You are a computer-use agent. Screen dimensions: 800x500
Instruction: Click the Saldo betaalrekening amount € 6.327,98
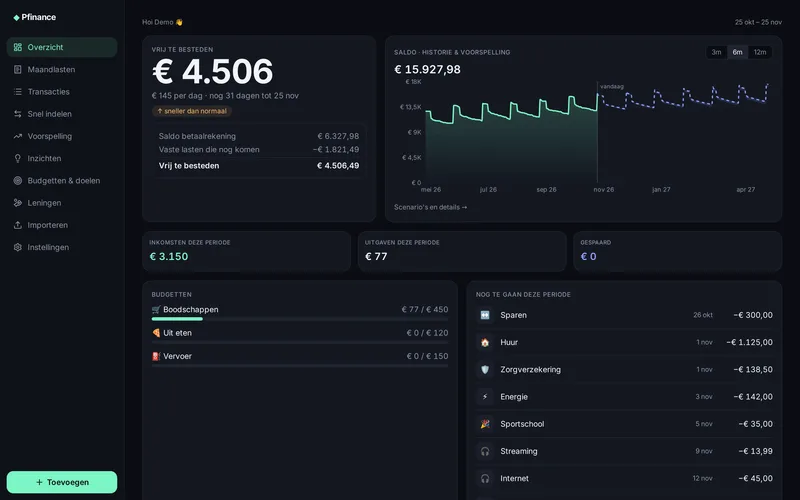click(x=338, y=136)
